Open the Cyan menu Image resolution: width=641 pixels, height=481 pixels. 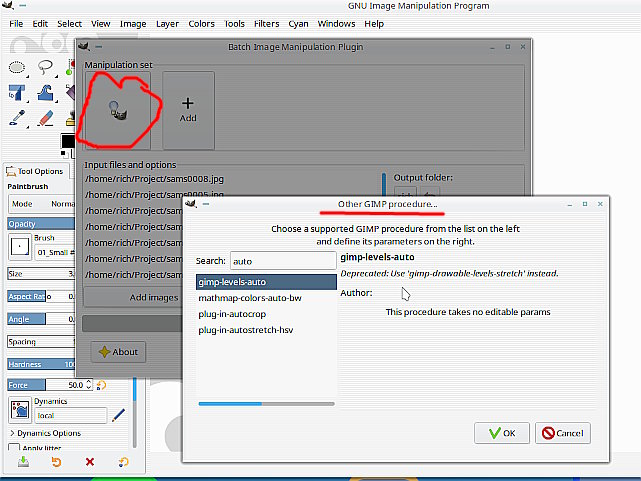tap(298, 24)
